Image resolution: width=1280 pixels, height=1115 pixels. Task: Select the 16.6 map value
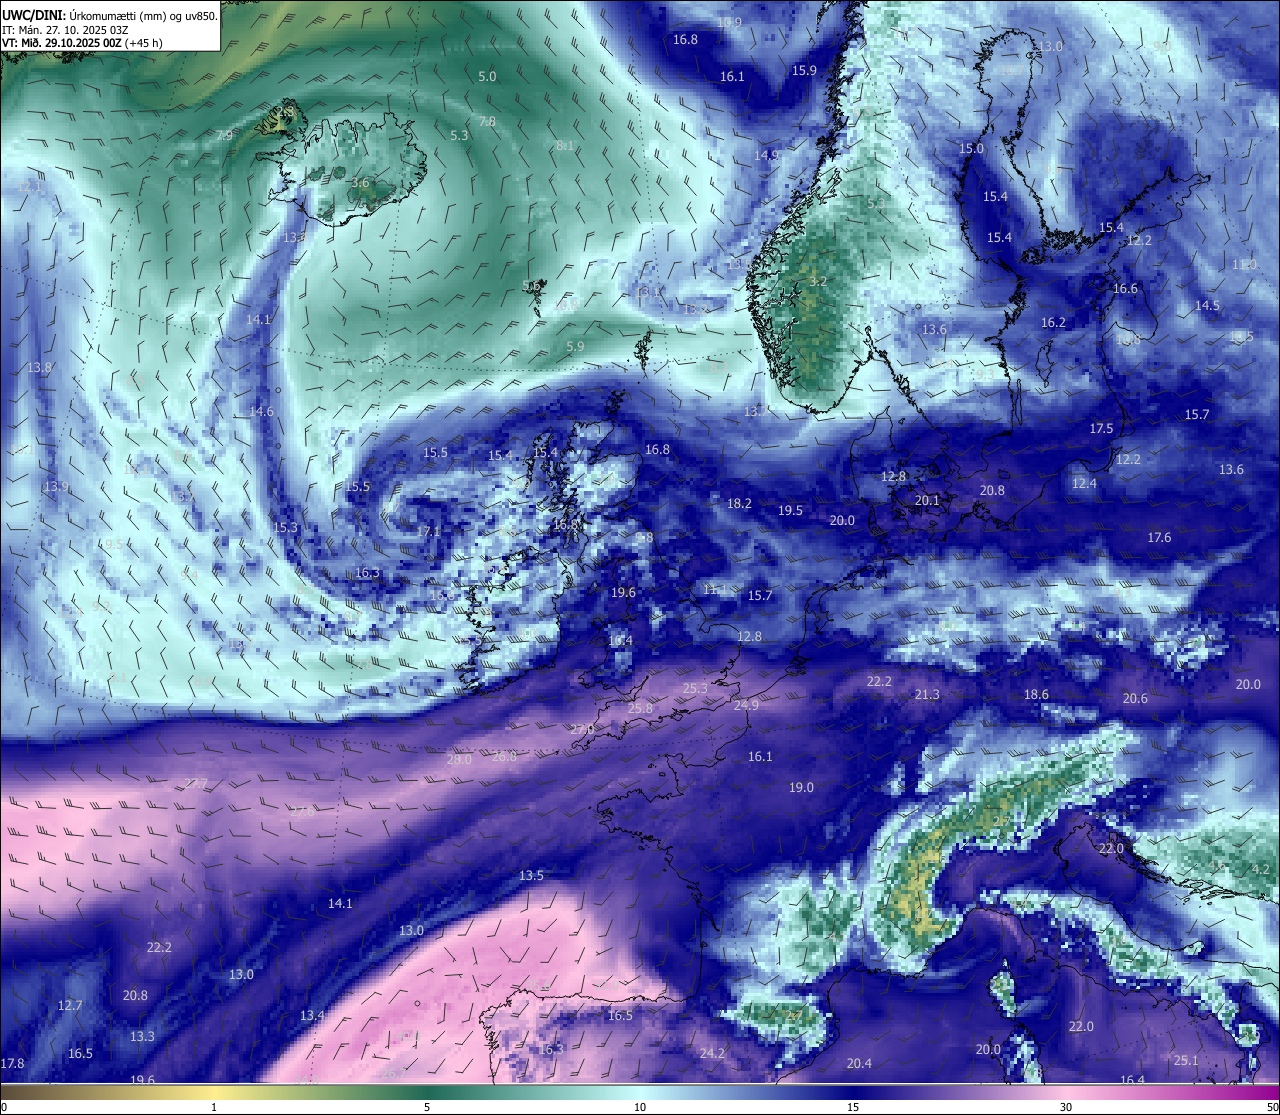(x=1125, y=288)
